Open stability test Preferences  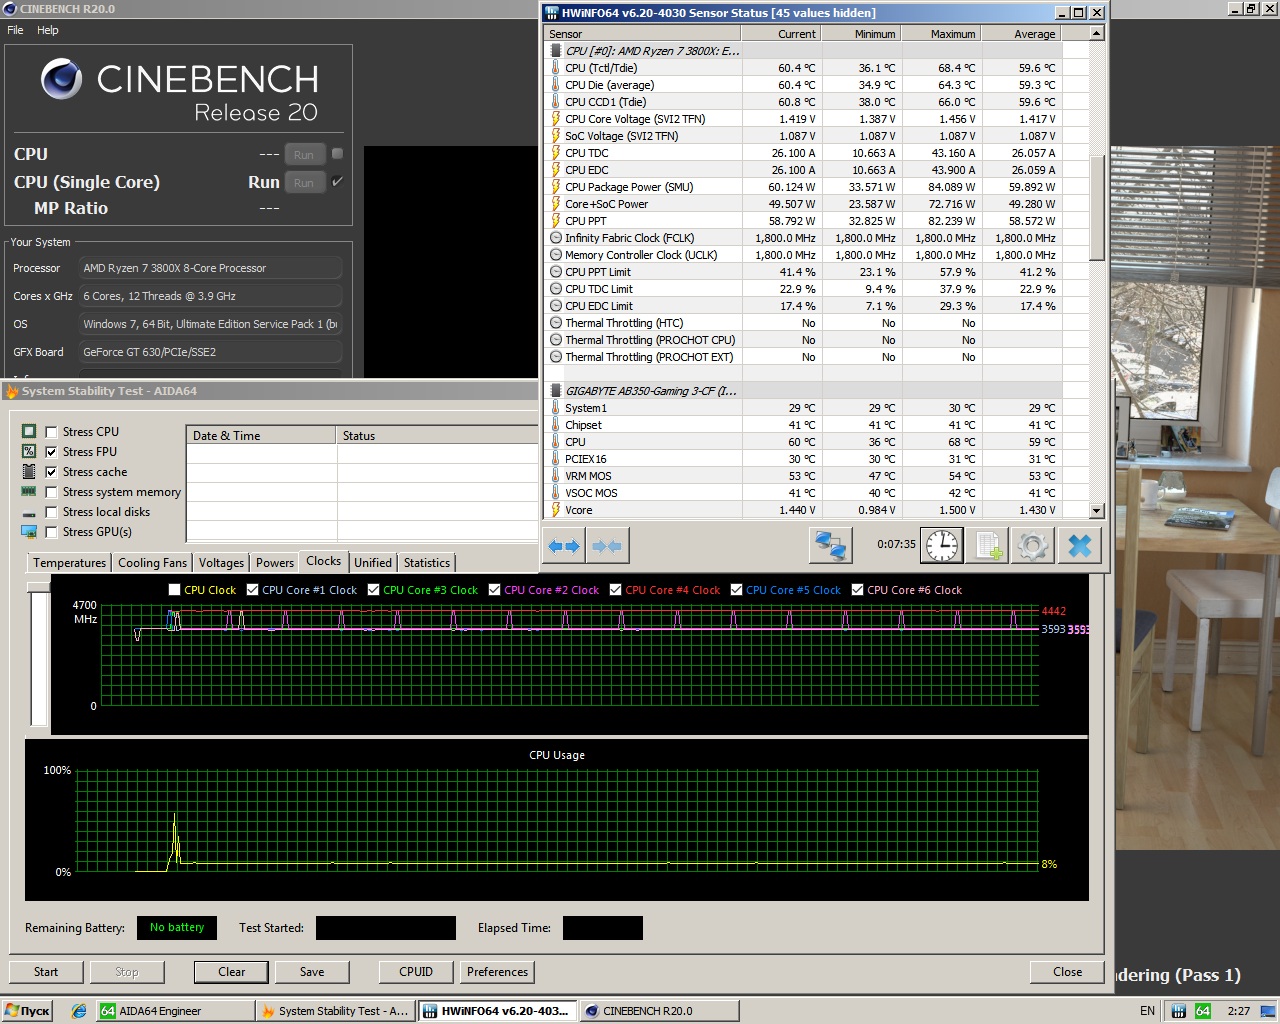pos(497,972)
